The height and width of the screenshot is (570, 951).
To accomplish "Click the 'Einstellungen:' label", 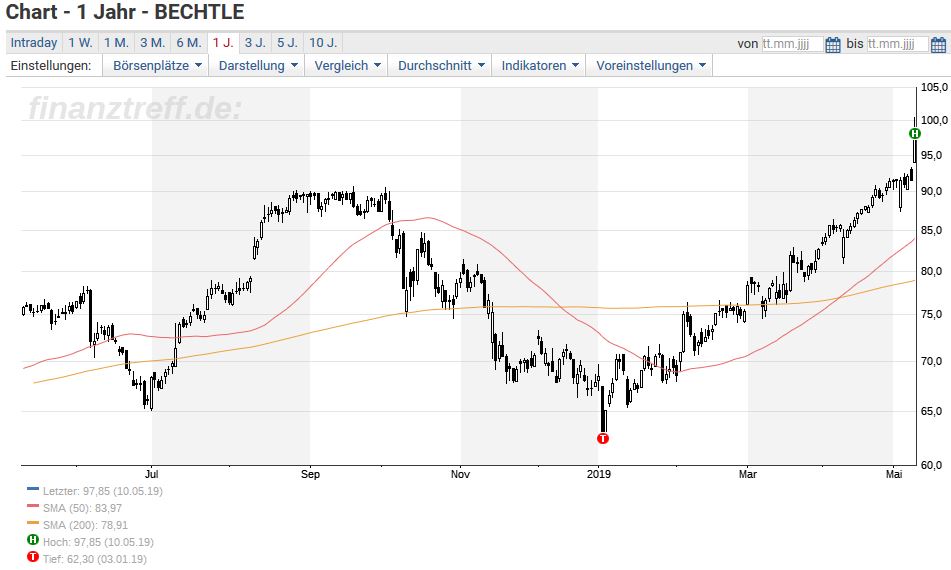I will tap(51, 65).
